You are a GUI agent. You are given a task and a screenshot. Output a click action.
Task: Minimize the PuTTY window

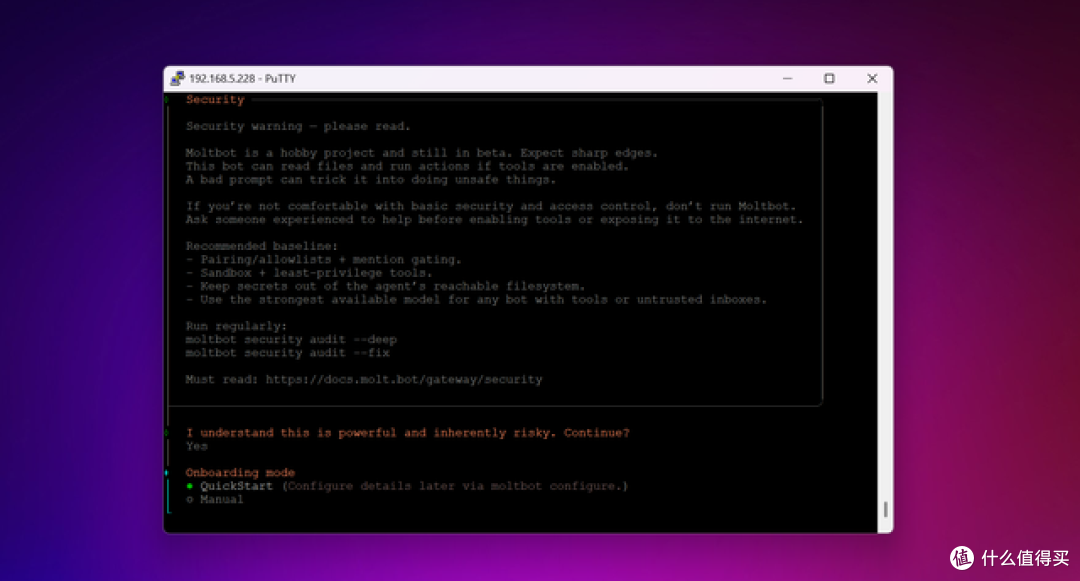tap(787, 78)
